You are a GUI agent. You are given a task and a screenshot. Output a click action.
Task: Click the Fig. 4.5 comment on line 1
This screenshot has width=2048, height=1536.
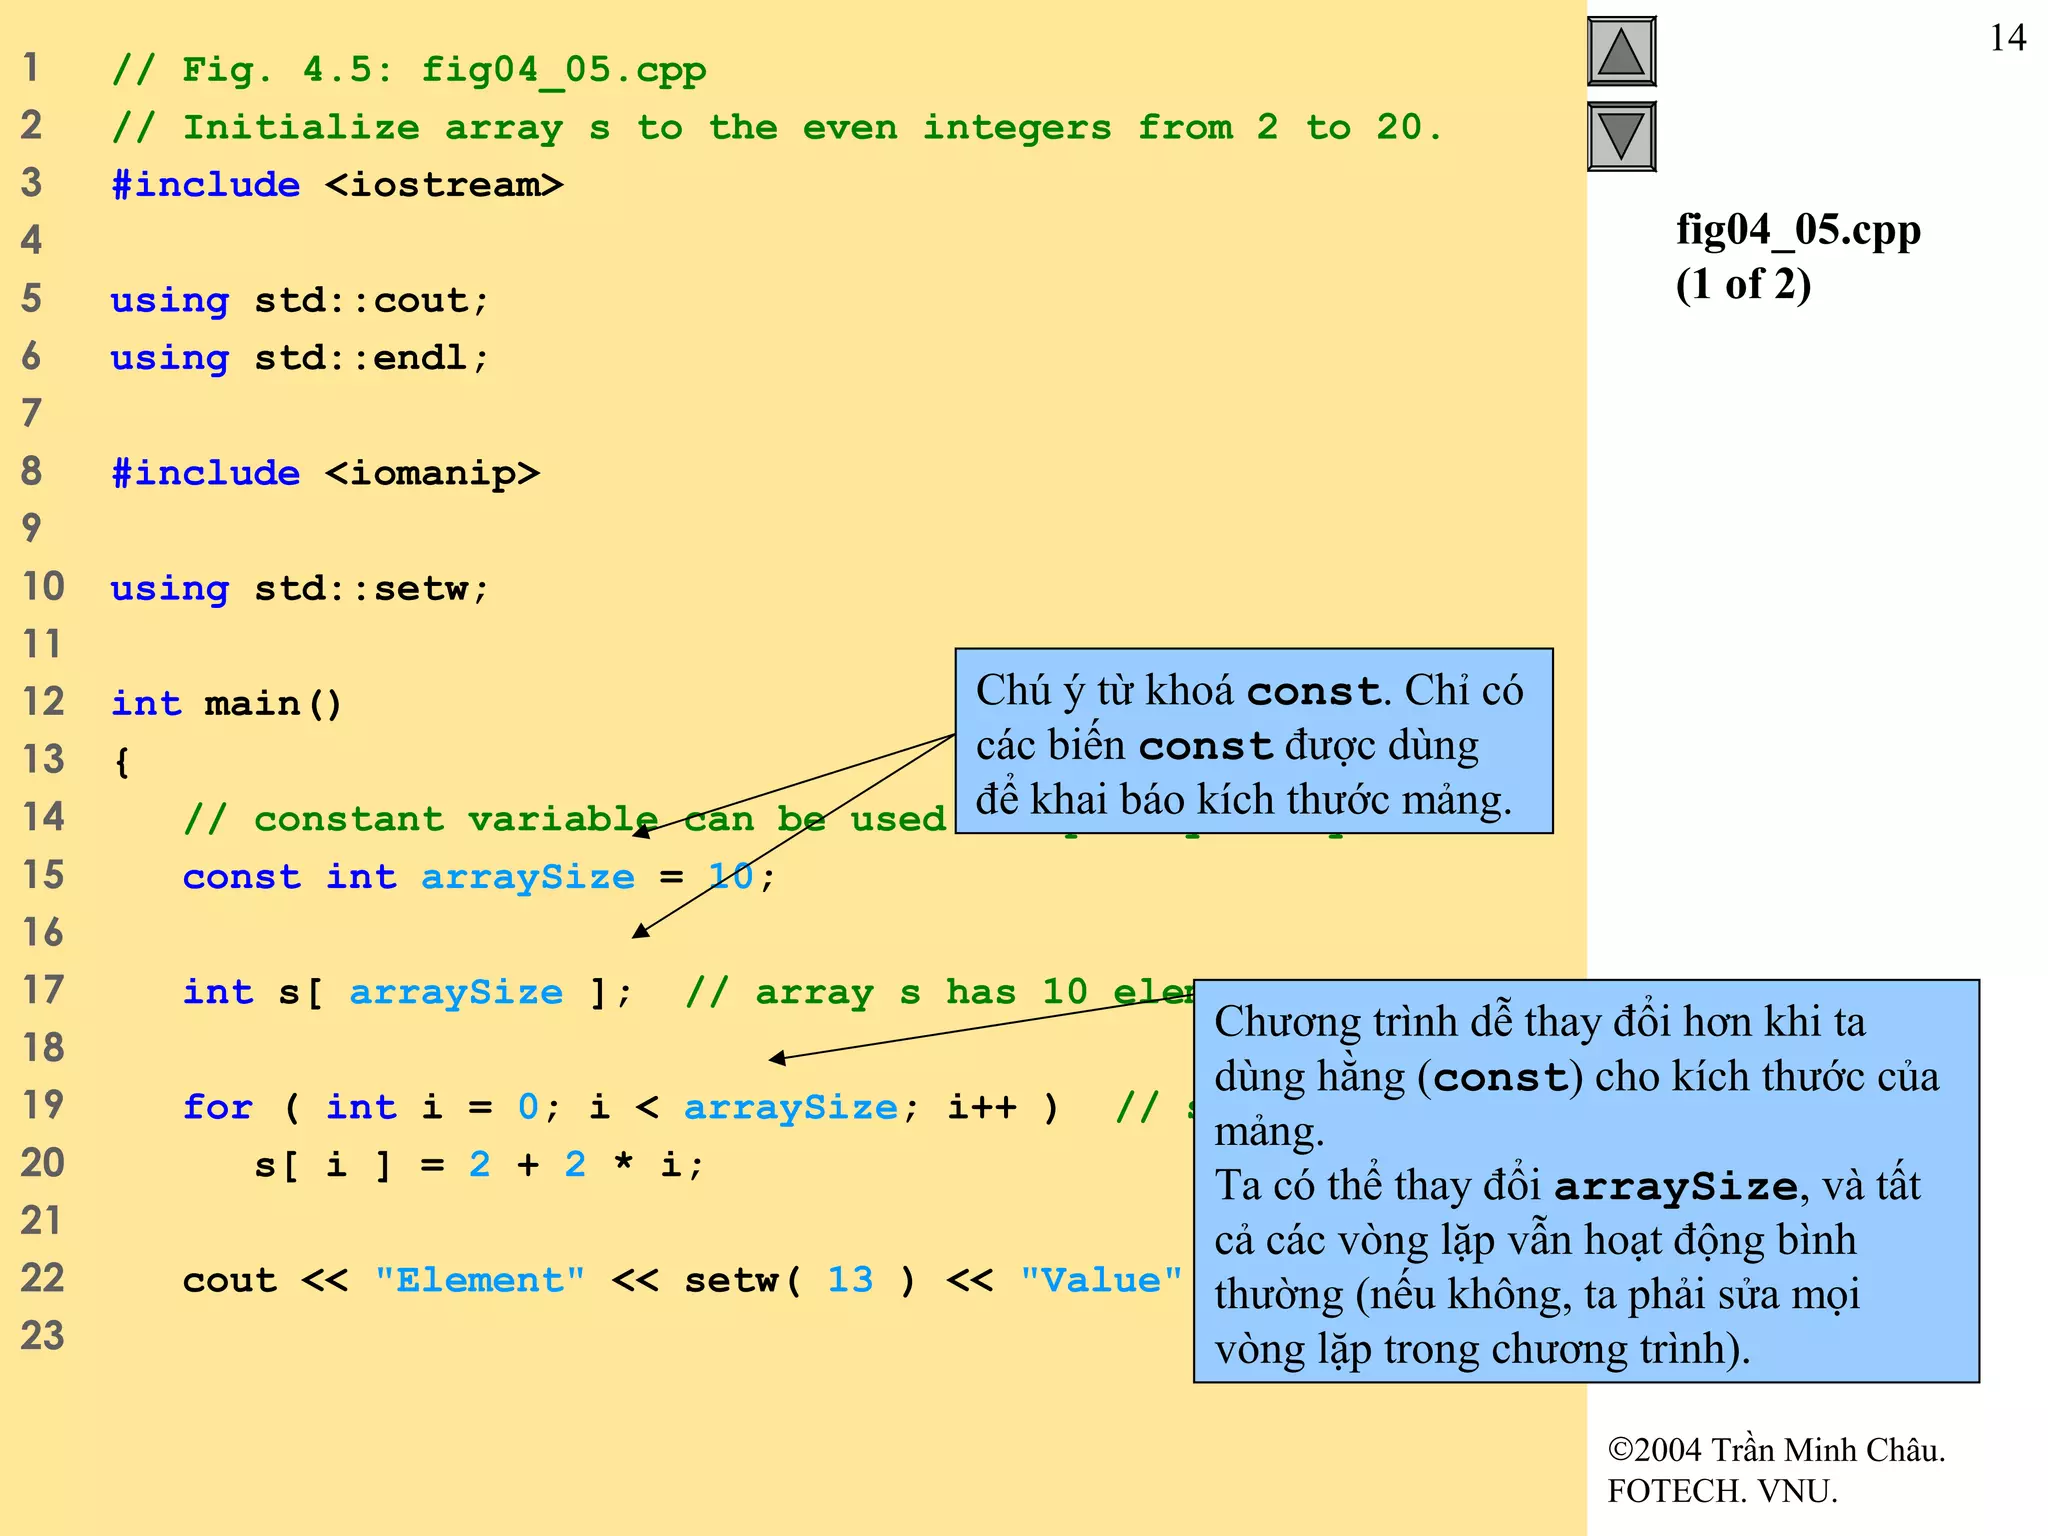(408, 70)
